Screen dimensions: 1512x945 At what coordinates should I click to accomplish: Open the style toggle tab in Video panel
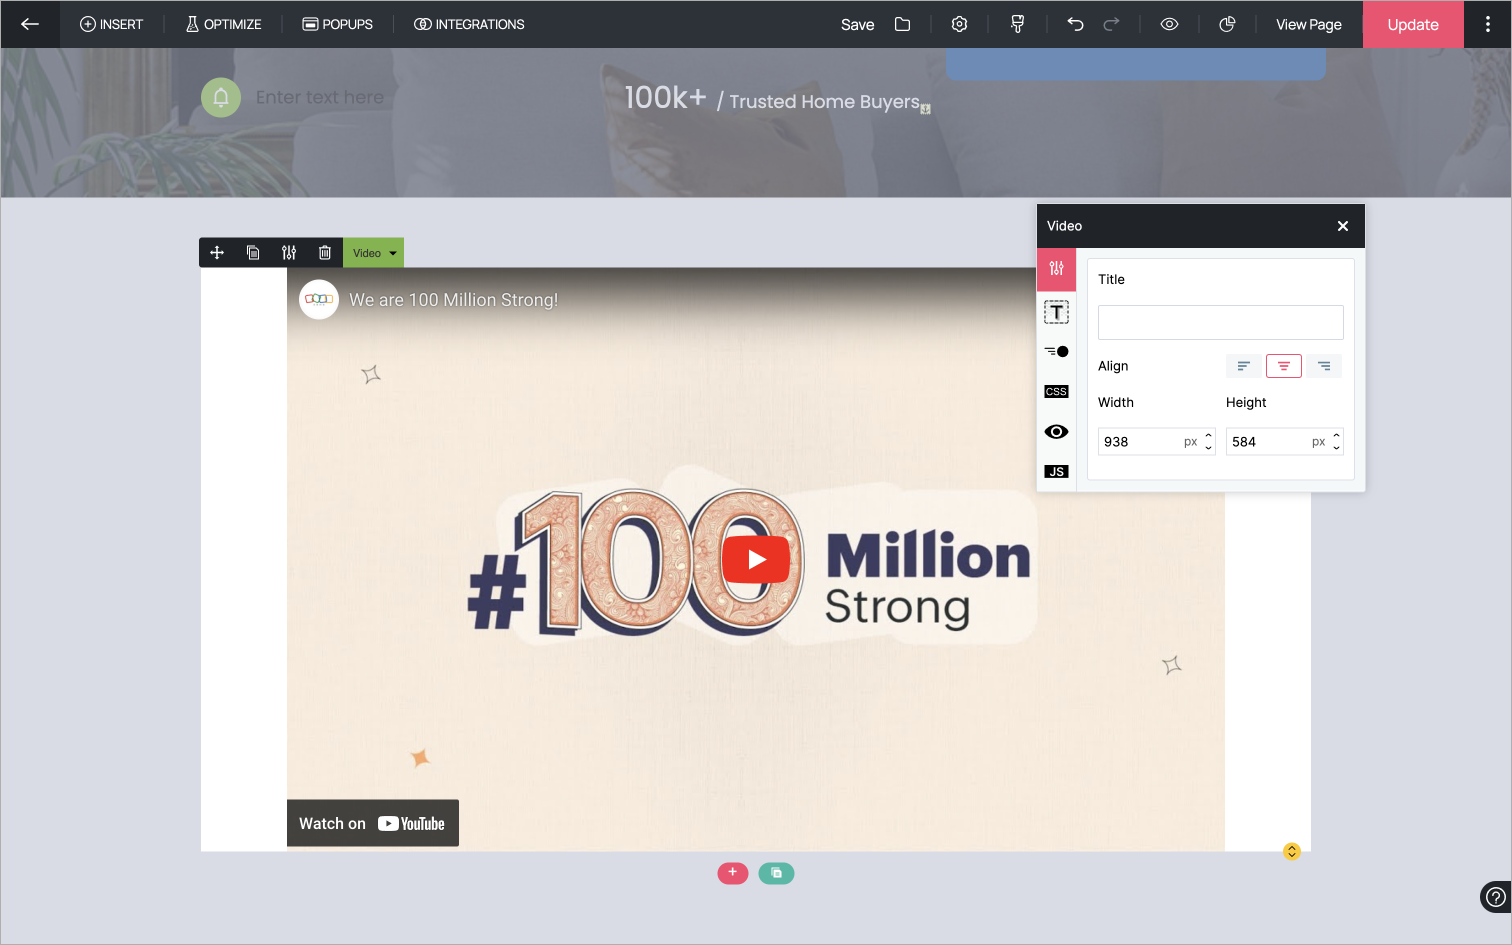(1057, 352)
